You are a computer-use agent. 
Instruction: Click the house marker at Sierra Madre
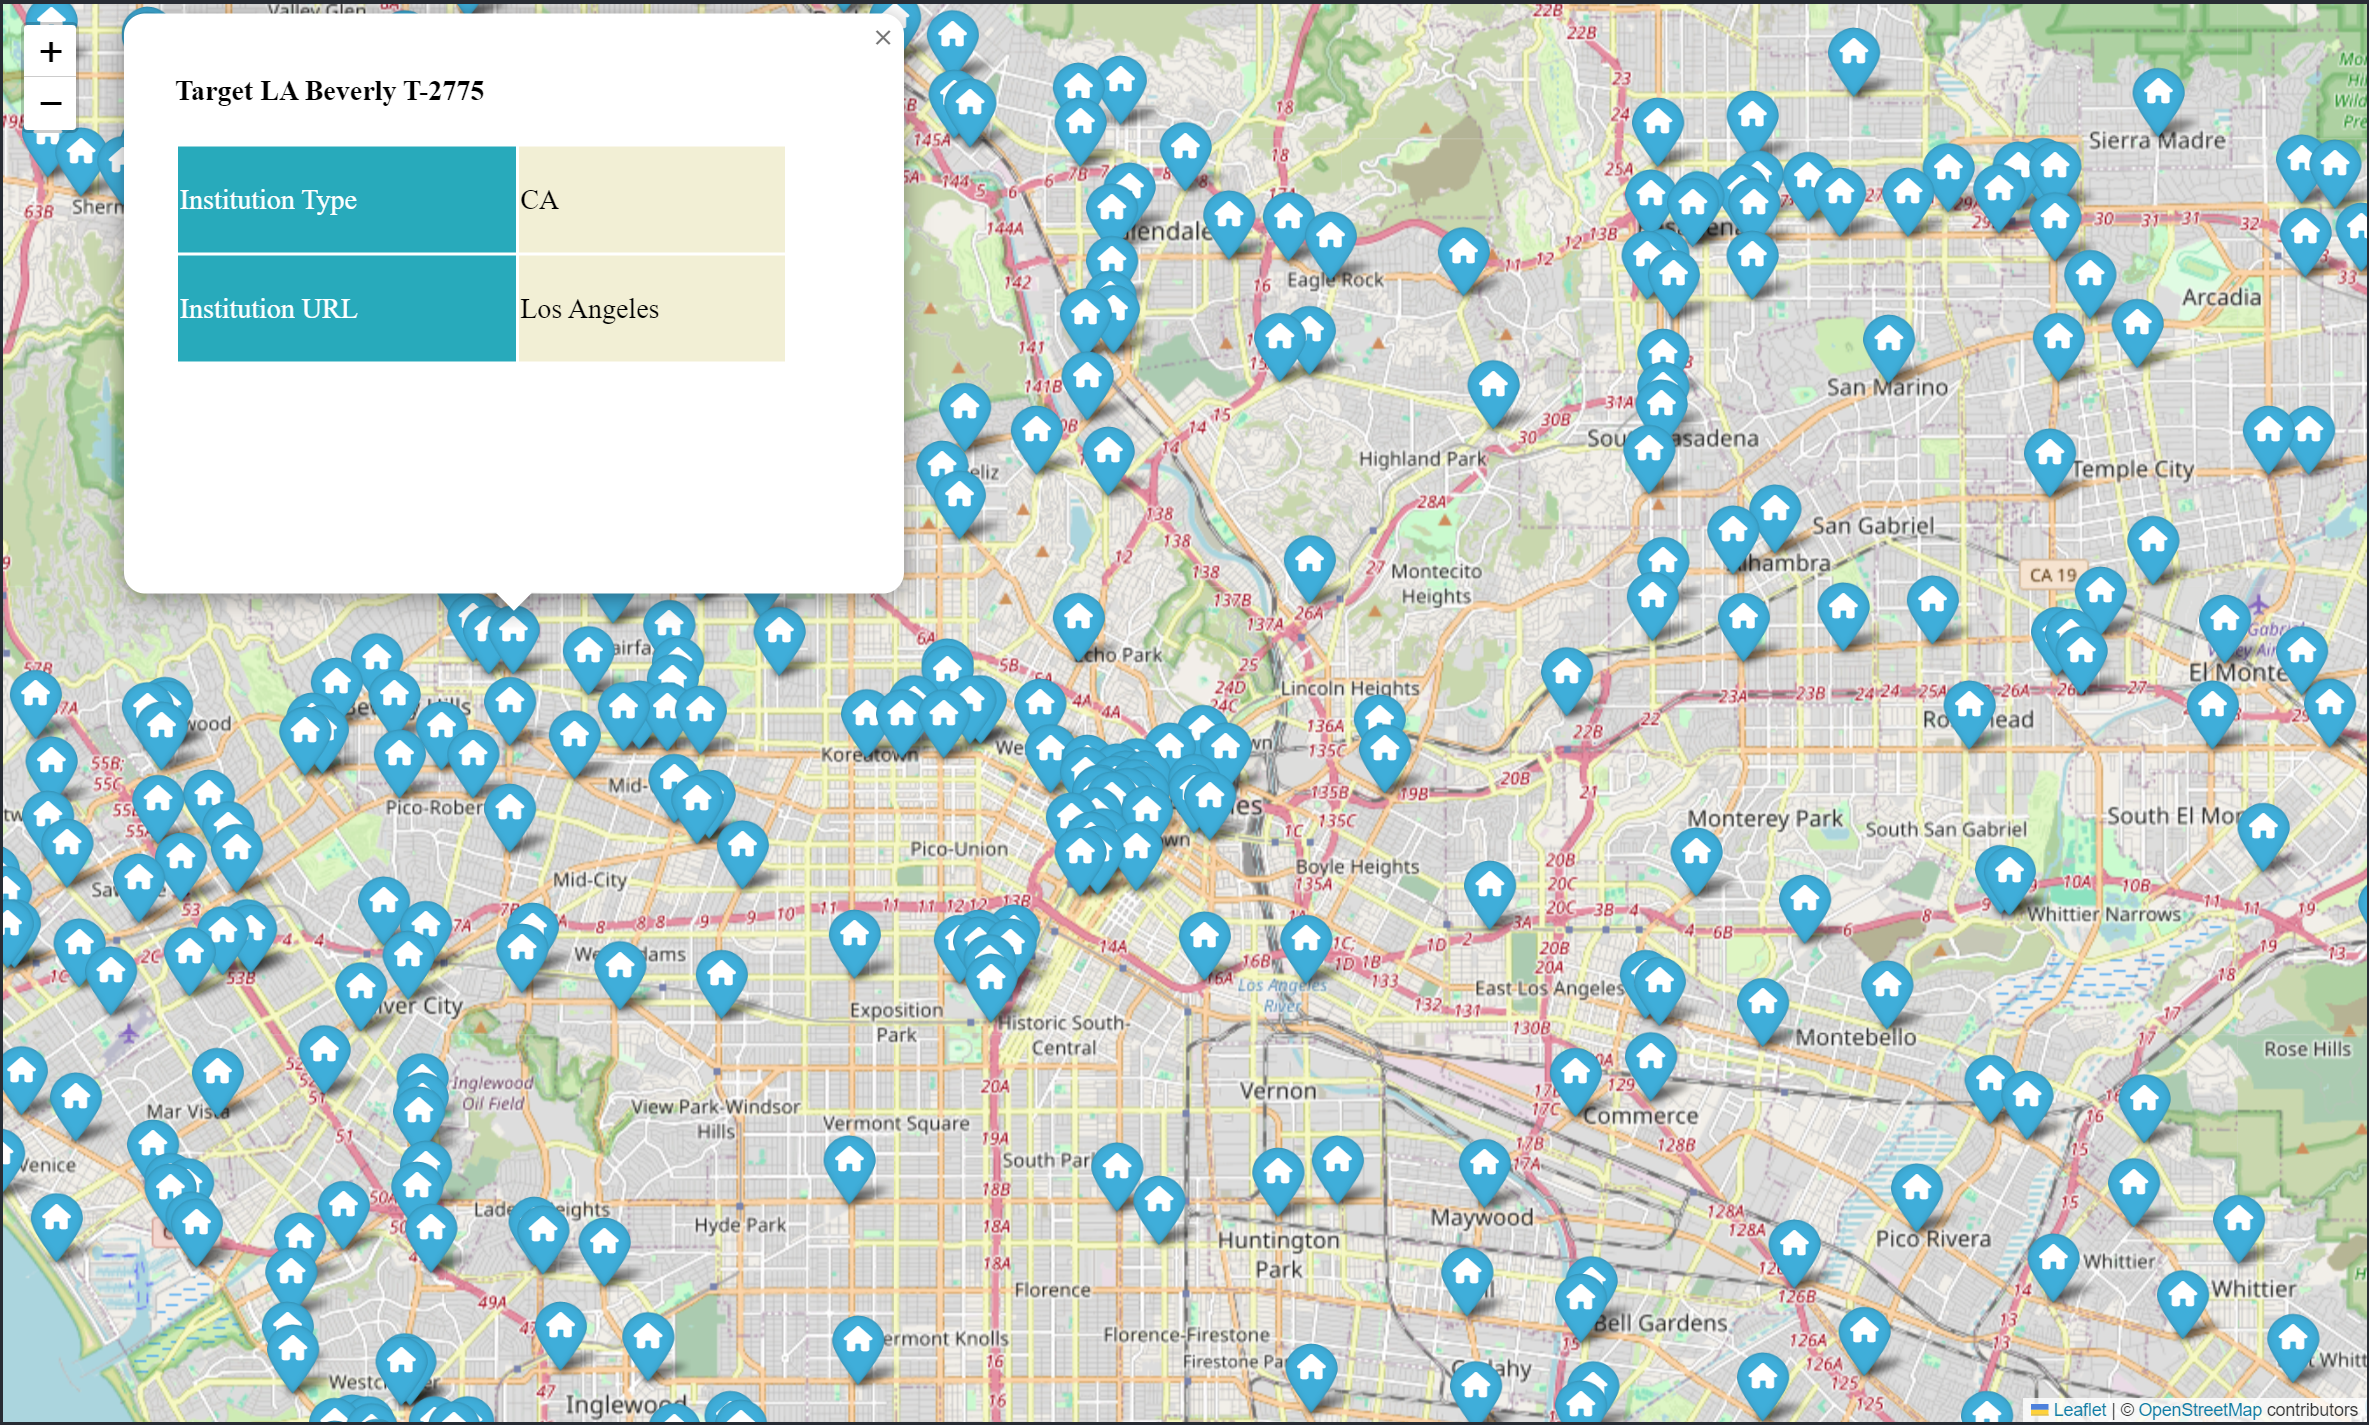coord(2157,97)
